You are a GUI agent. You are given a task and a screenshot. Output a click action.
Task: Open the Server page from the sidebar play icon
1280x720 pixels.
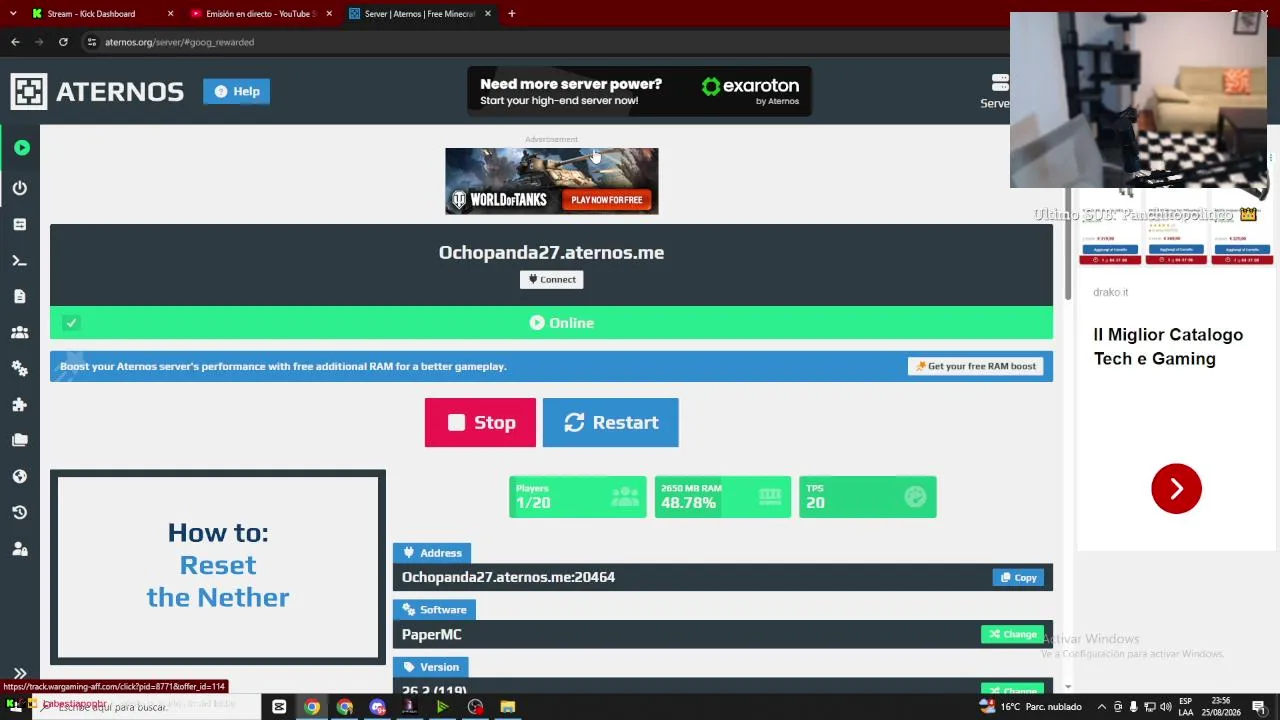21,148
